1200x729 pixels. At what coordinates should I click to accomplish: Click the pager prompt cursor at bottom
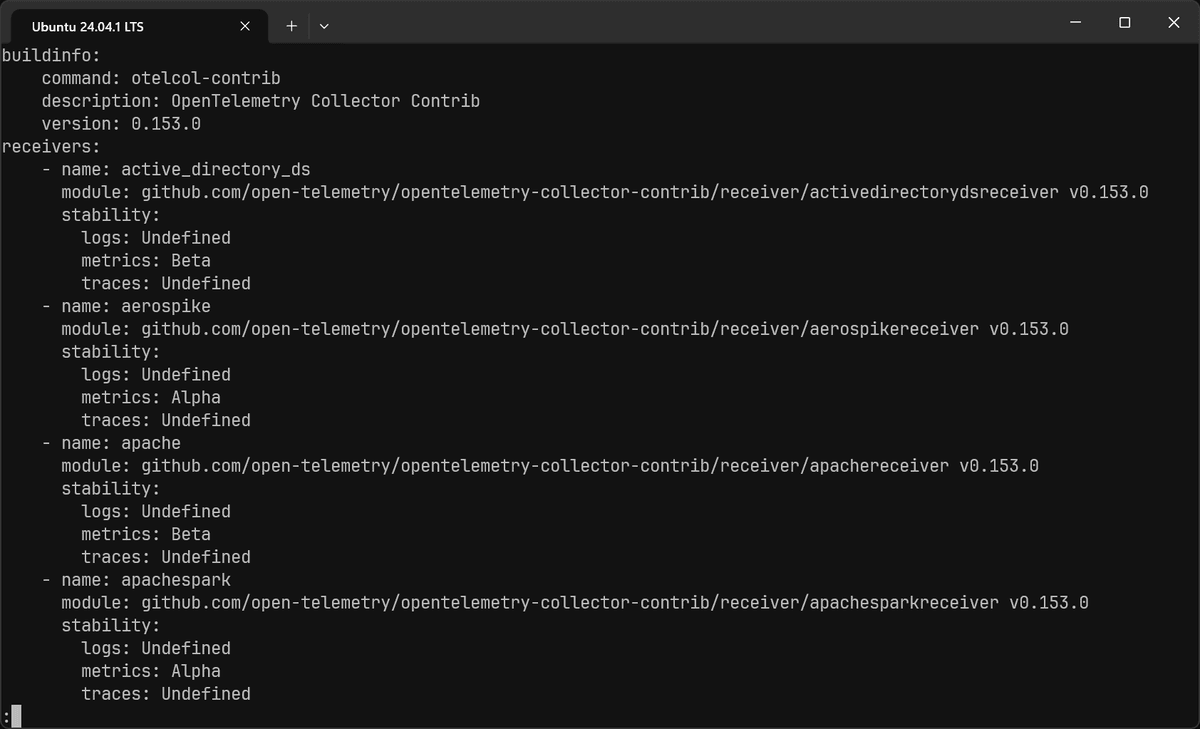pyautogui.click(x=16, y=716)
